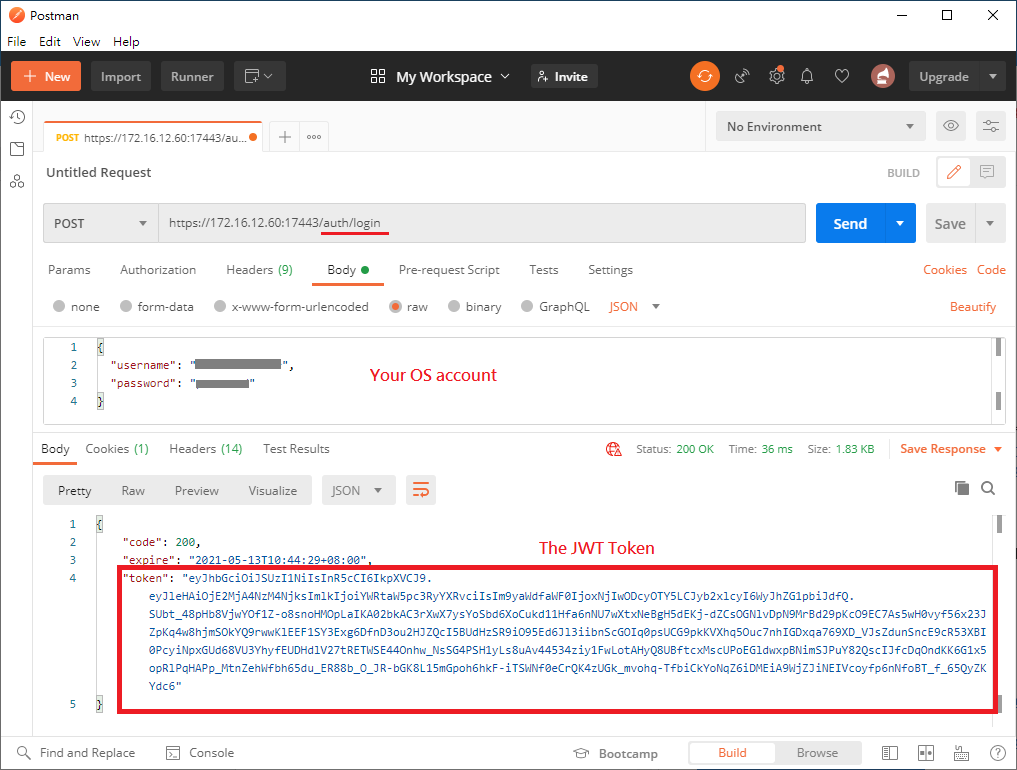Open keyboard shortcuts from the status bar
Image resolution: width=1017 pixels, height=770 pixels.
tap(961, 752)
